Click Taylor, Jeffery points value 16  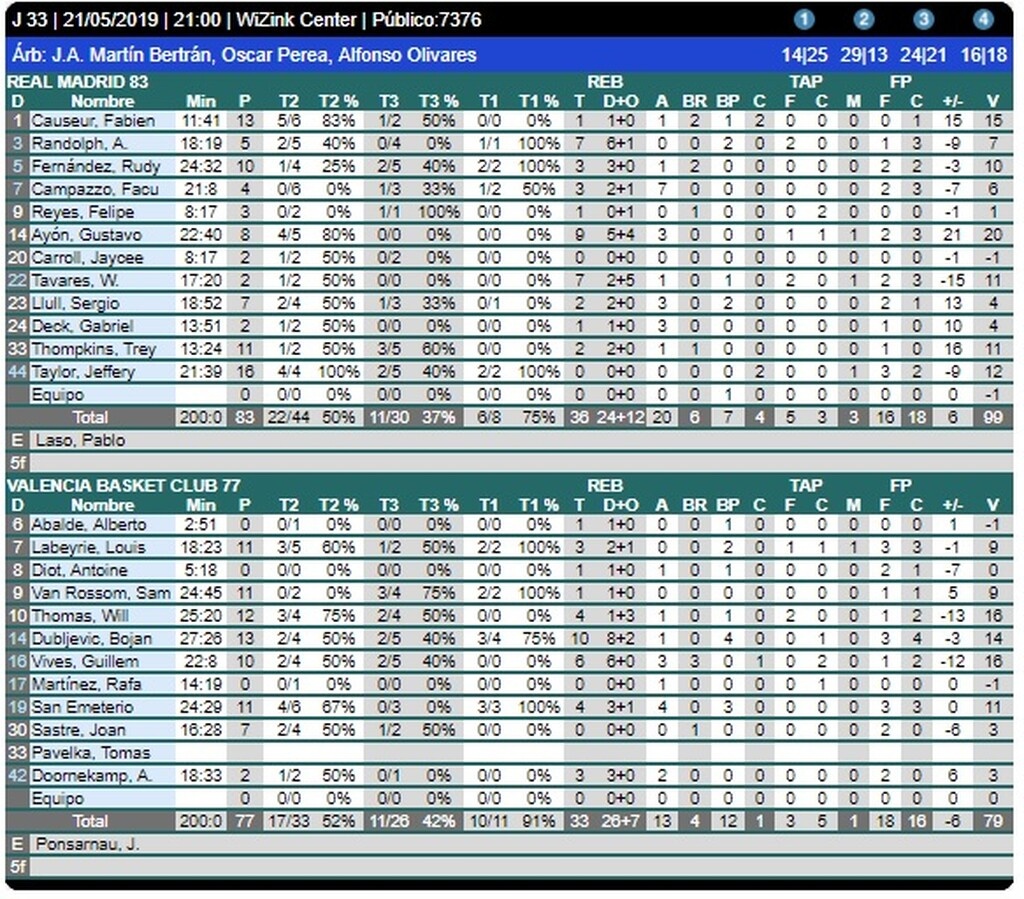click(x=245, y=372)
